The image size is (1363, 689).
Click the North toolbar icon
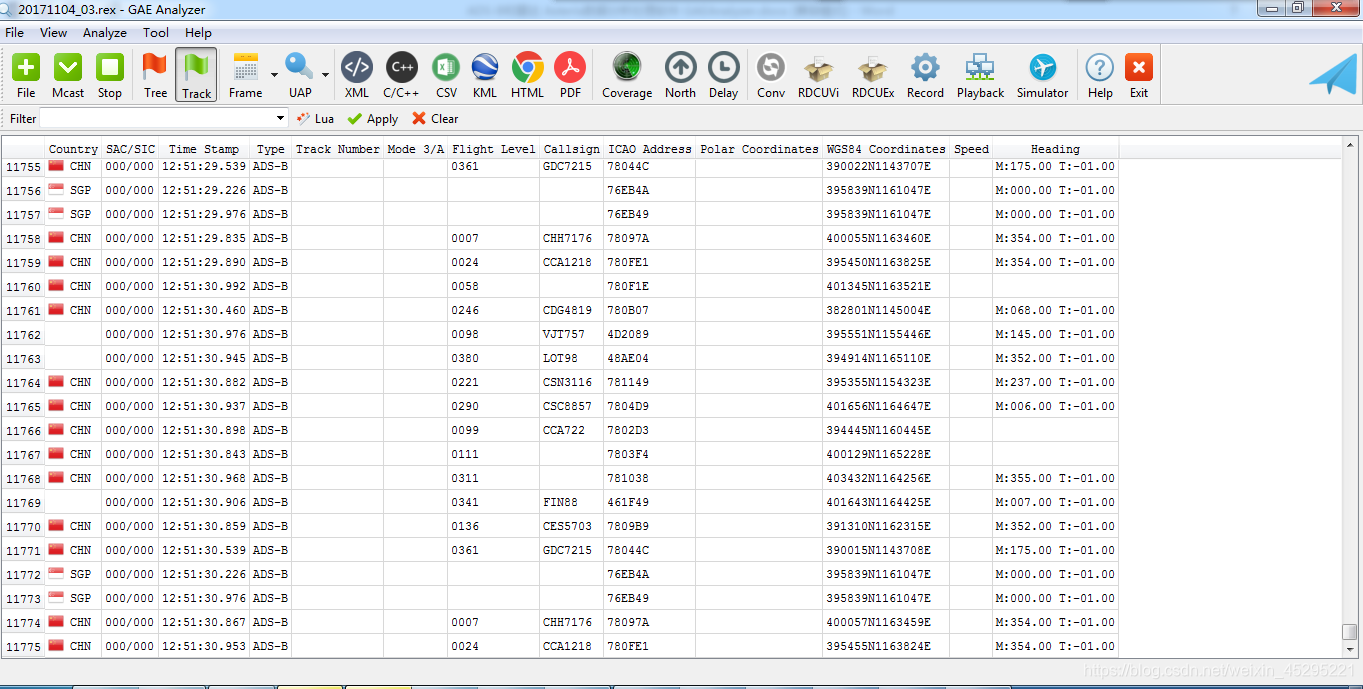(x=680, y=76)
